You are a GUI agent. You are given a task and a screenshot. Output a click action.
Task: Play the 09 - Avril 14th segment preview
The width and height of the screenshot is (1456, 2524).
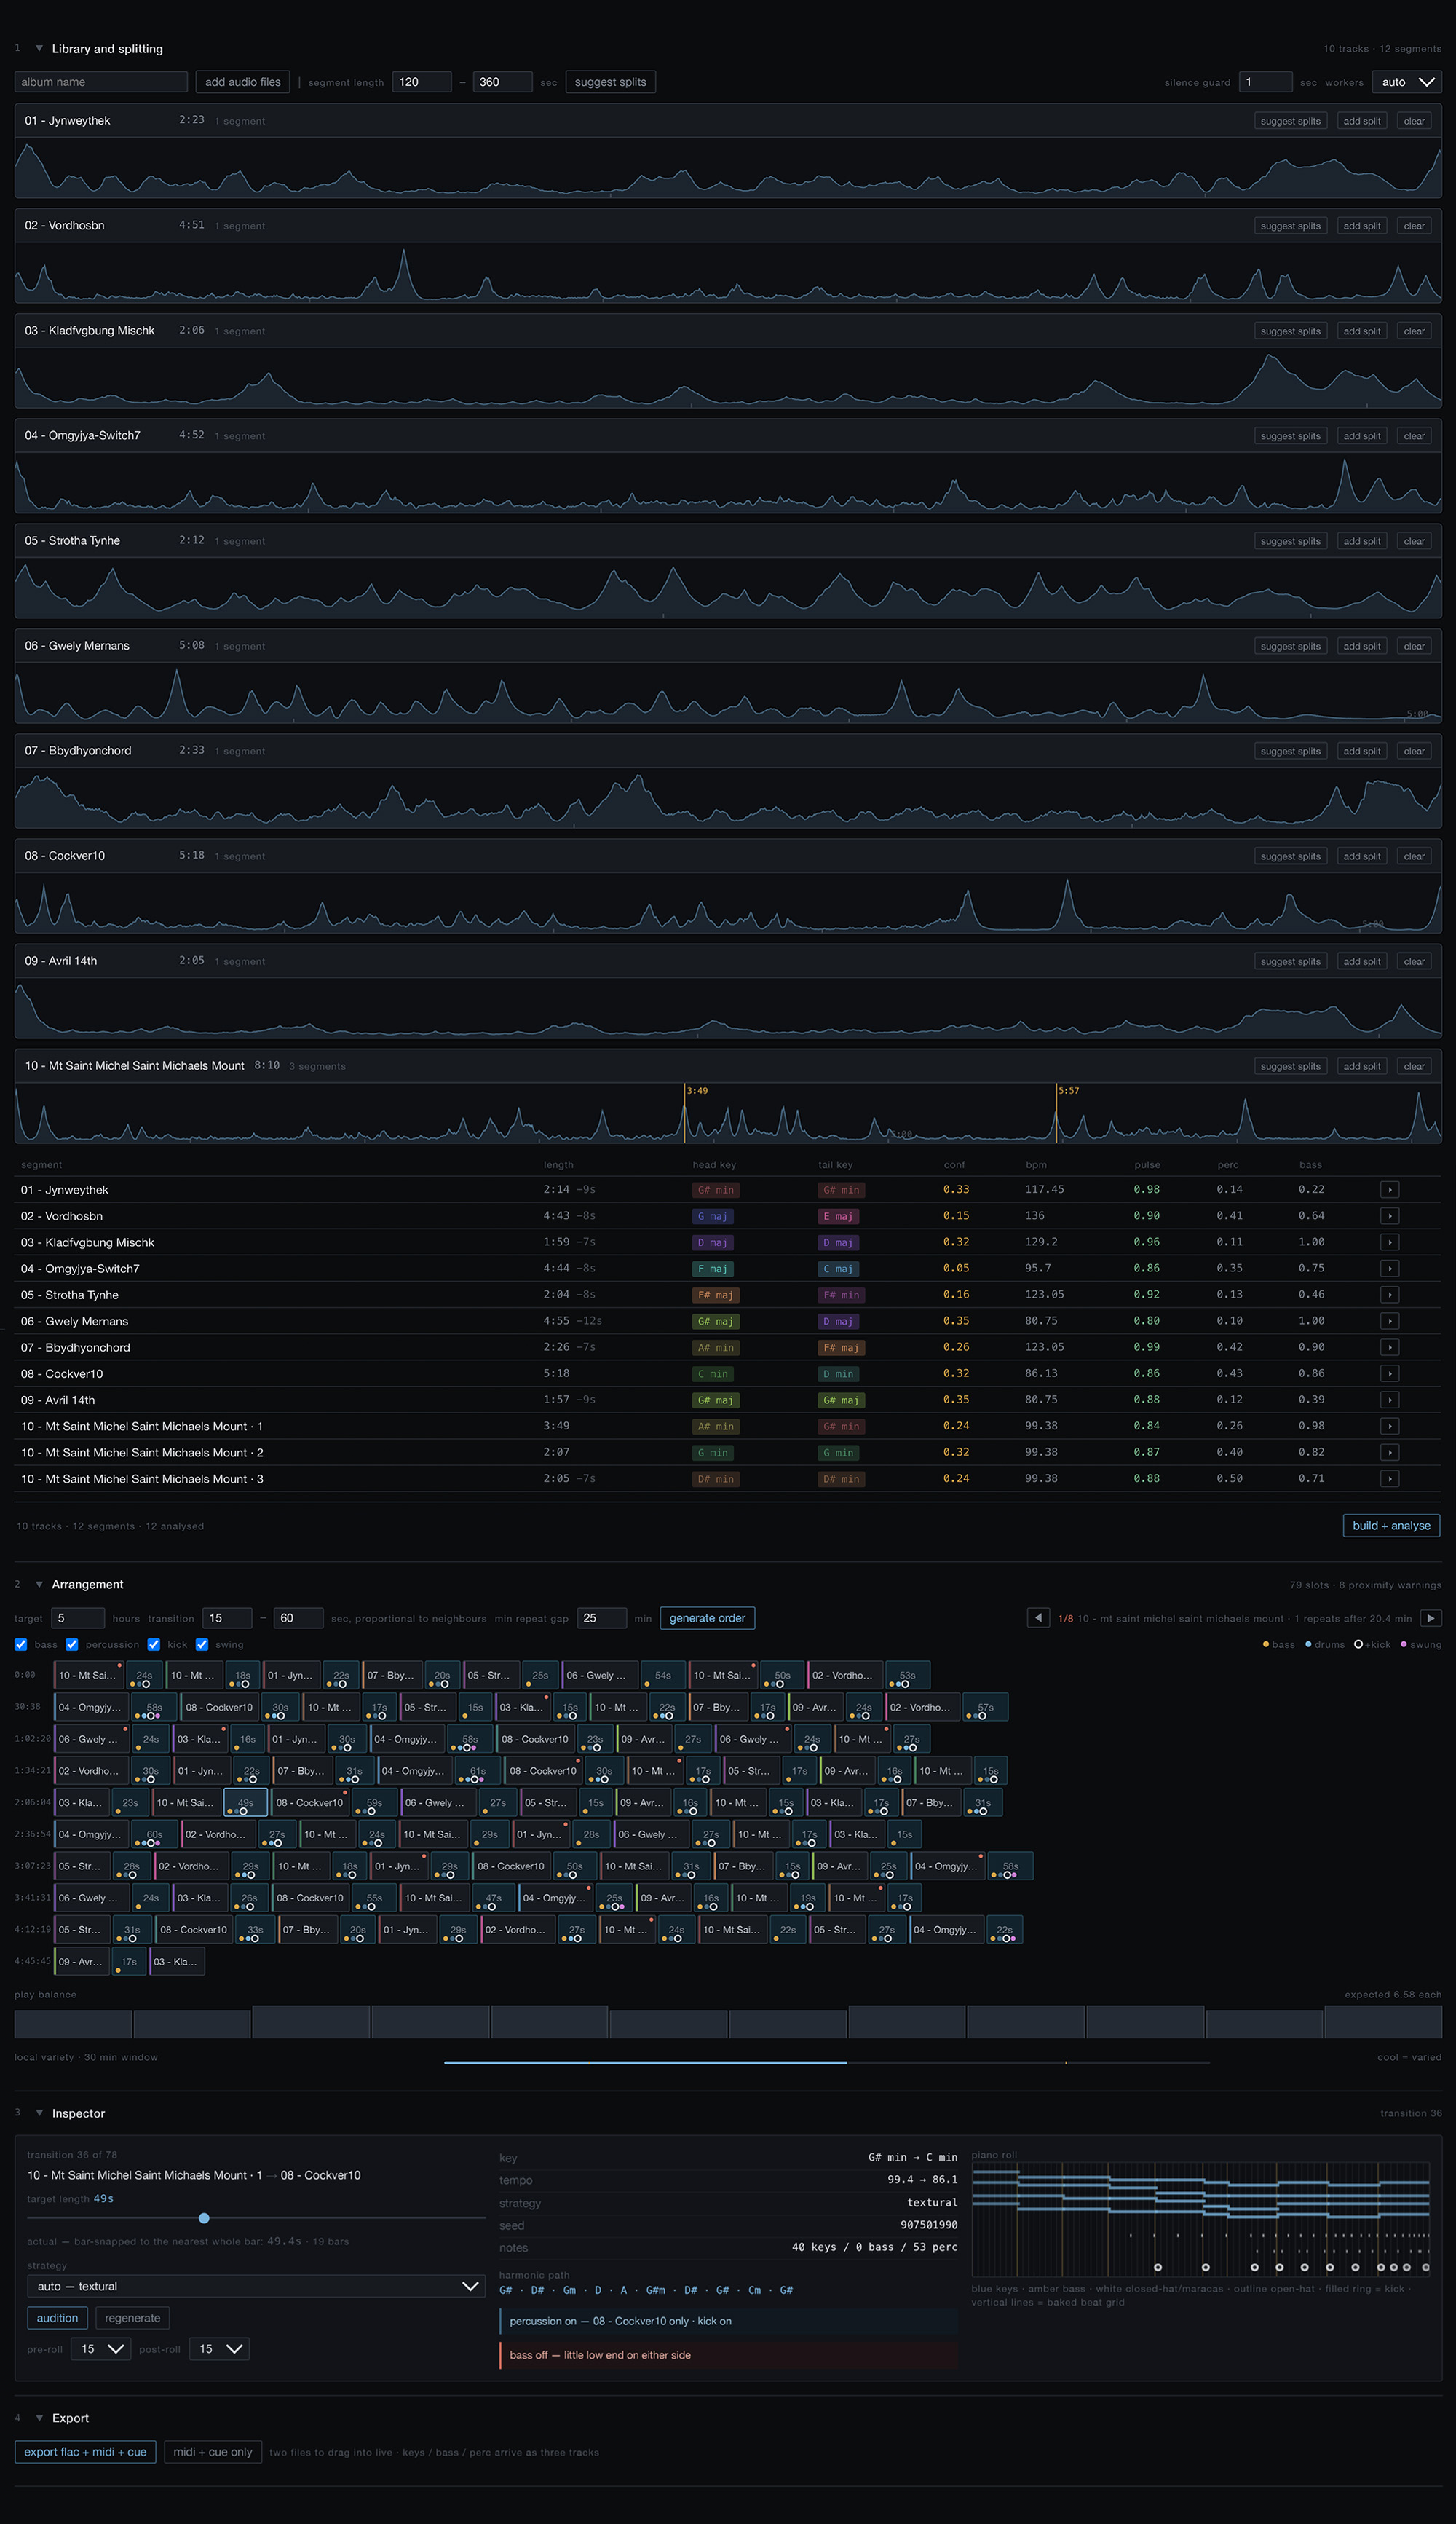tap(1389, 1400)
